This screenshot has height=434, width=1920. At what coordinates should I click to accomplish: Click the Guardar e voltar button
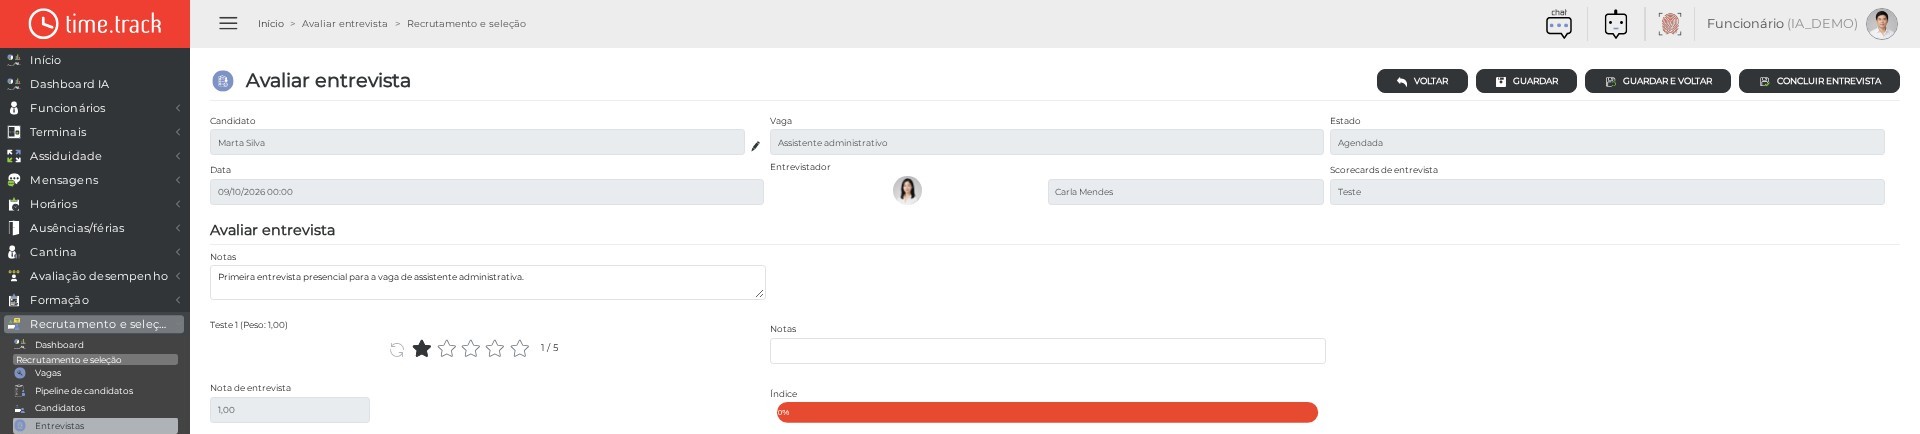coord(1658,81)
